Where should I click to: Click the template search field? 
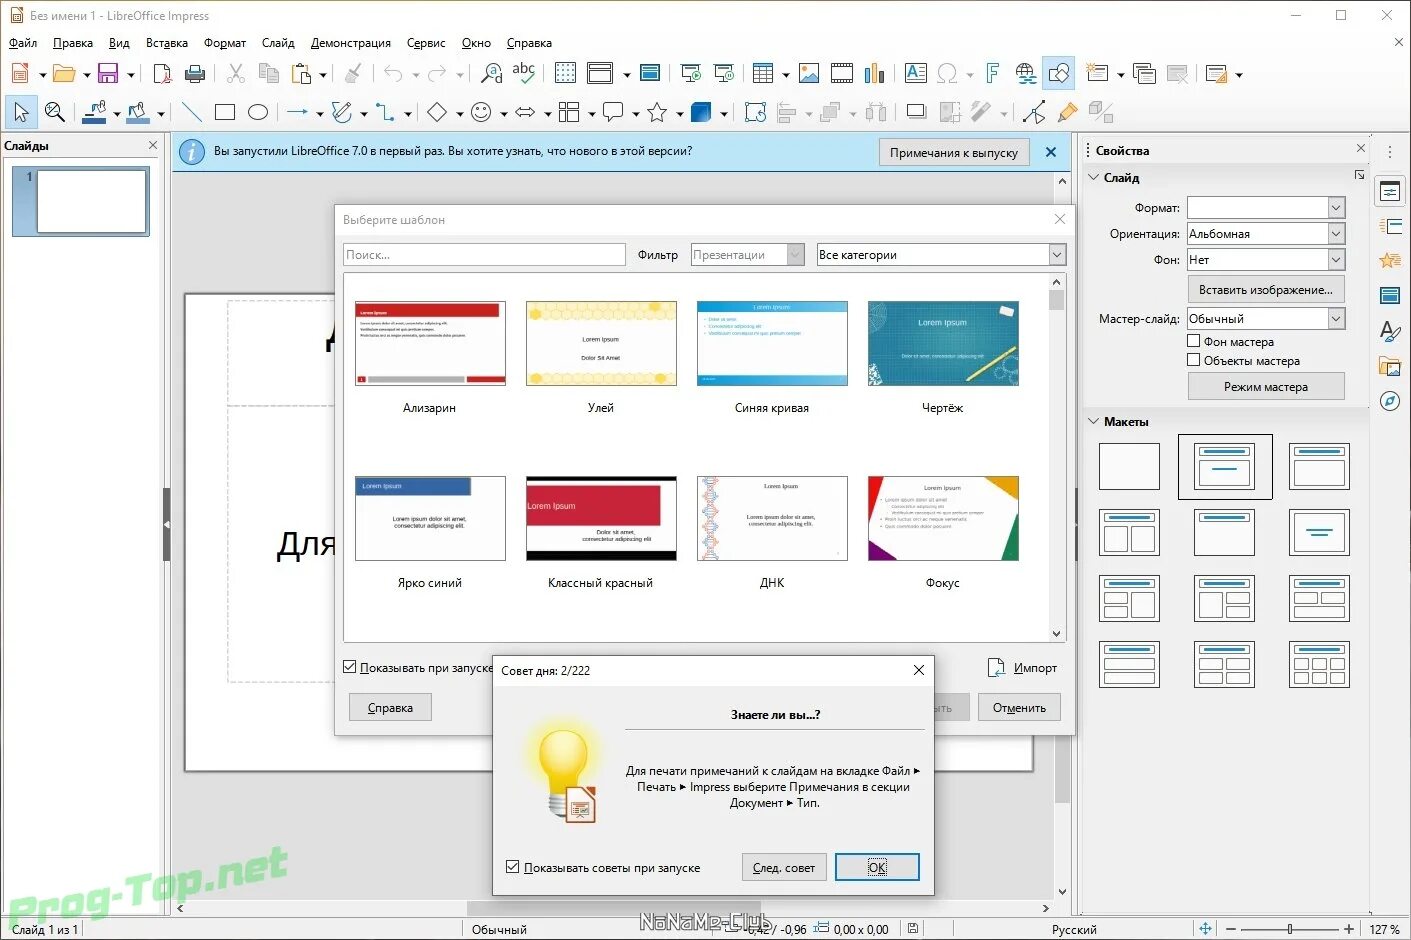tap(484, 255)
